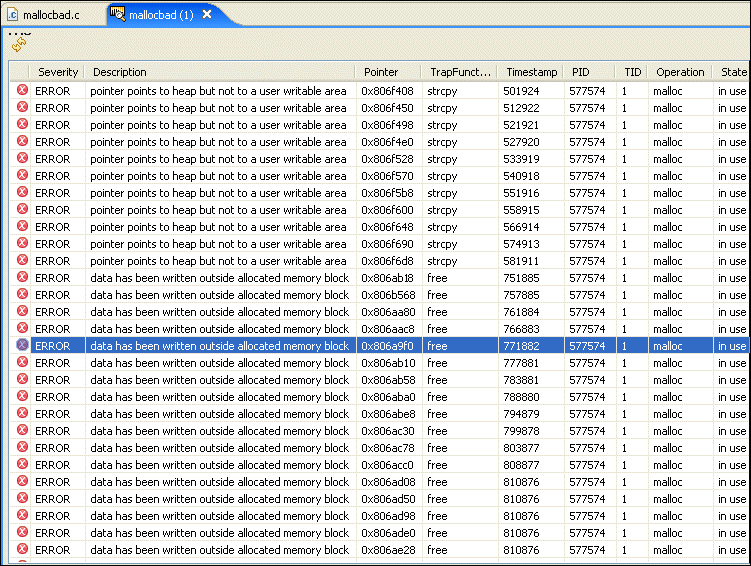This screenshot has height=566, width=751.
Task: Close the mallocbad (1) tab
Action: pos(207,15)
